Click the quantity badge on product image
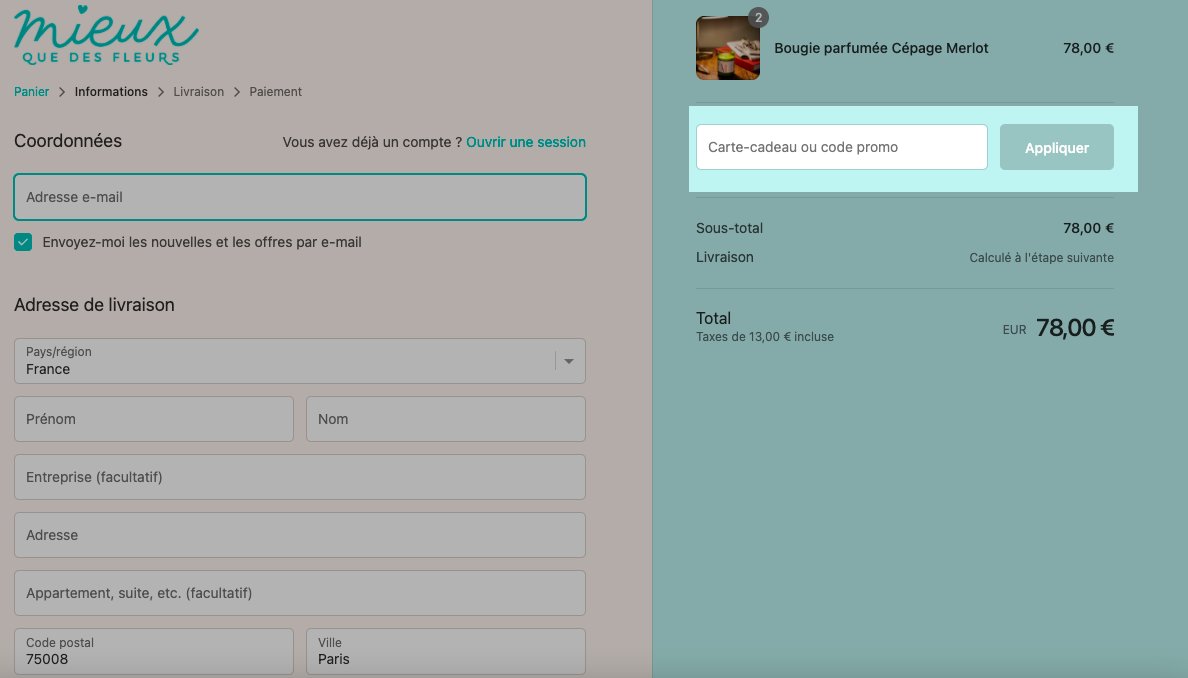1188x678 pixels. pyautogui.click(x=758, y=17)
